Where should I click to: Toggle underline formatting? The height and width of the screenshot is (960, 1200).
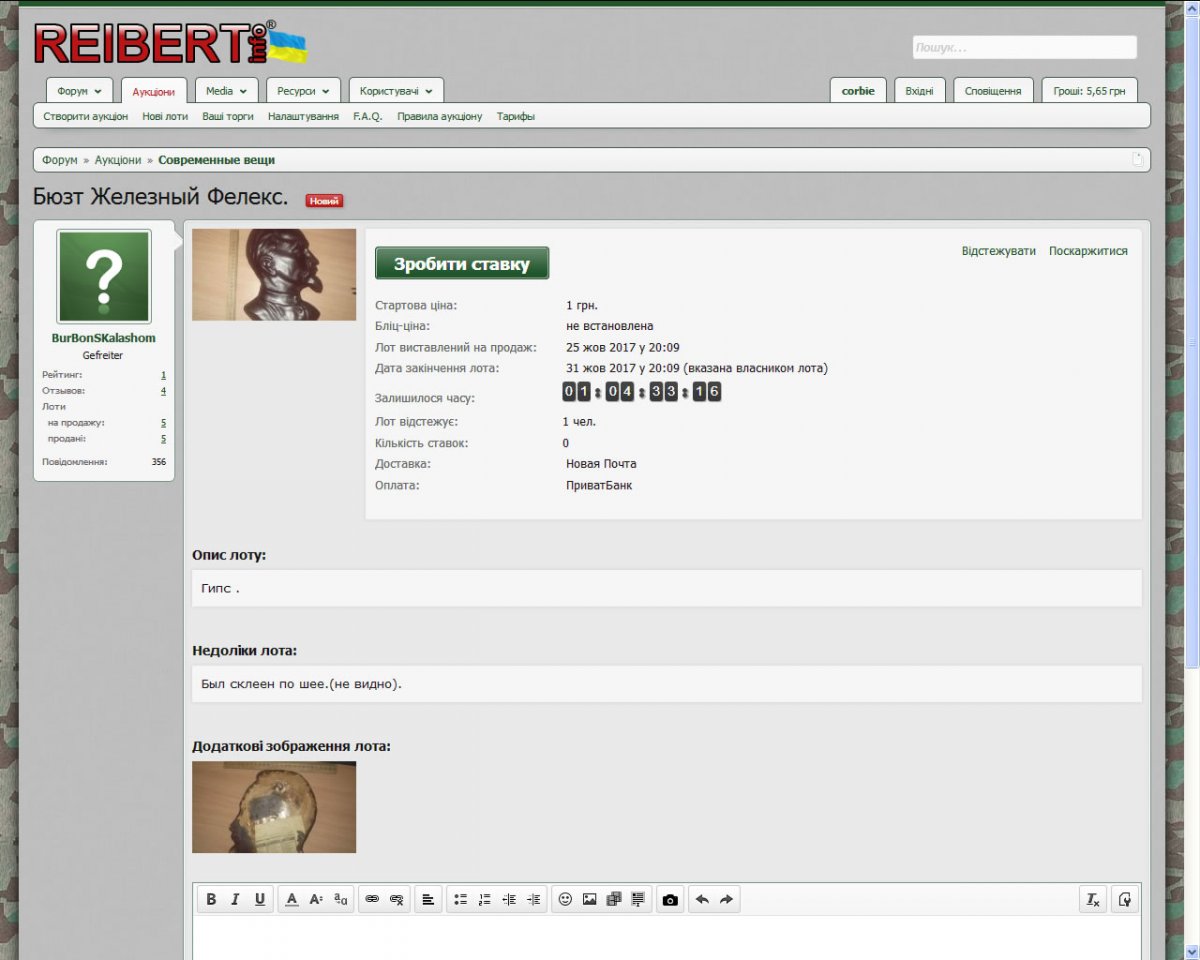click(x=260, y=900)
